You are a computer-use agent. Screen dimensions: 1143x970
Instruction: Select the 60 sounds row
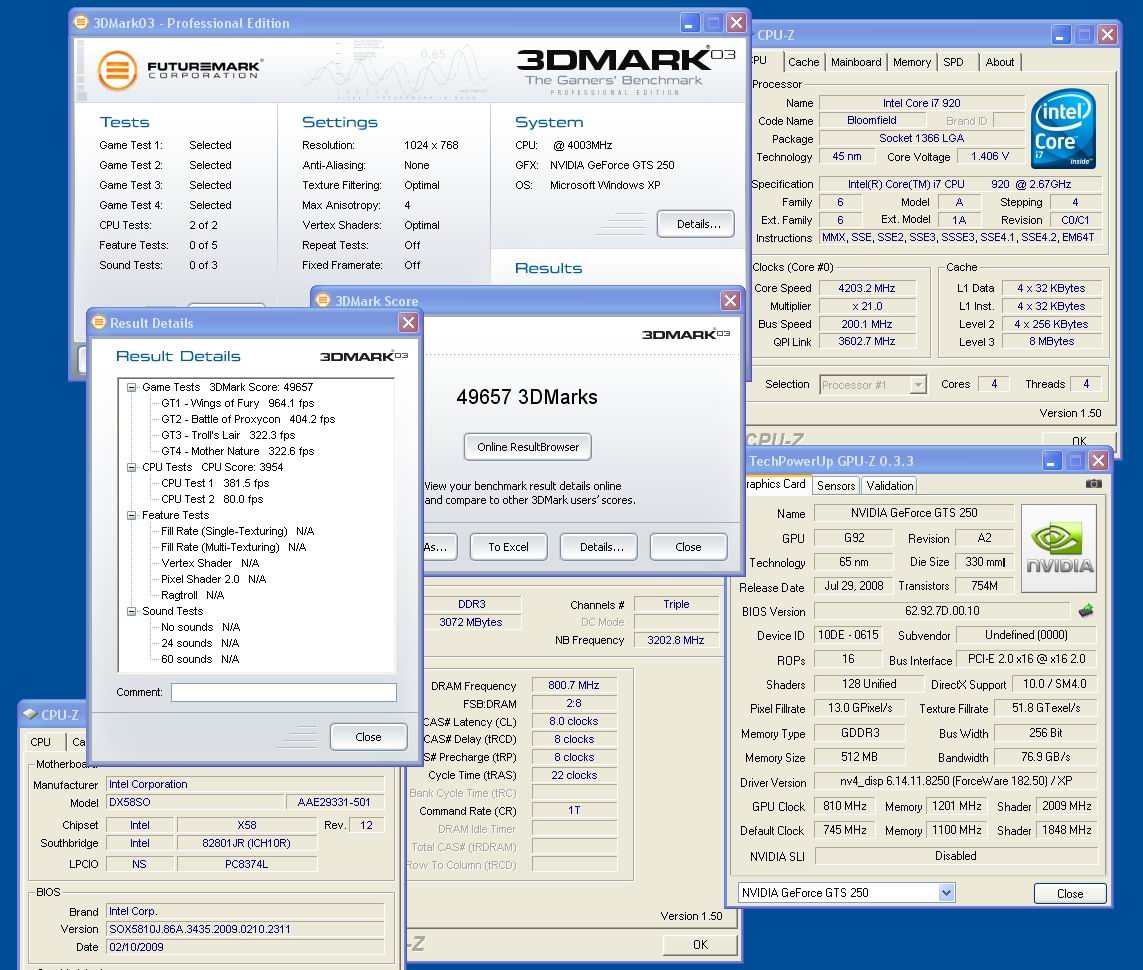pyautogui.click(x=200, y=660)
